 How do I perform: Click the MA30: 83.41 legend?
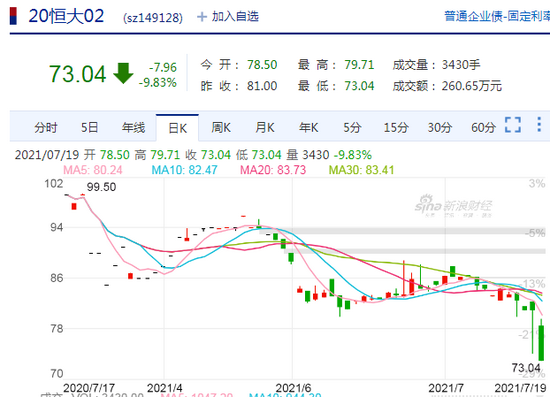(361, 170)
